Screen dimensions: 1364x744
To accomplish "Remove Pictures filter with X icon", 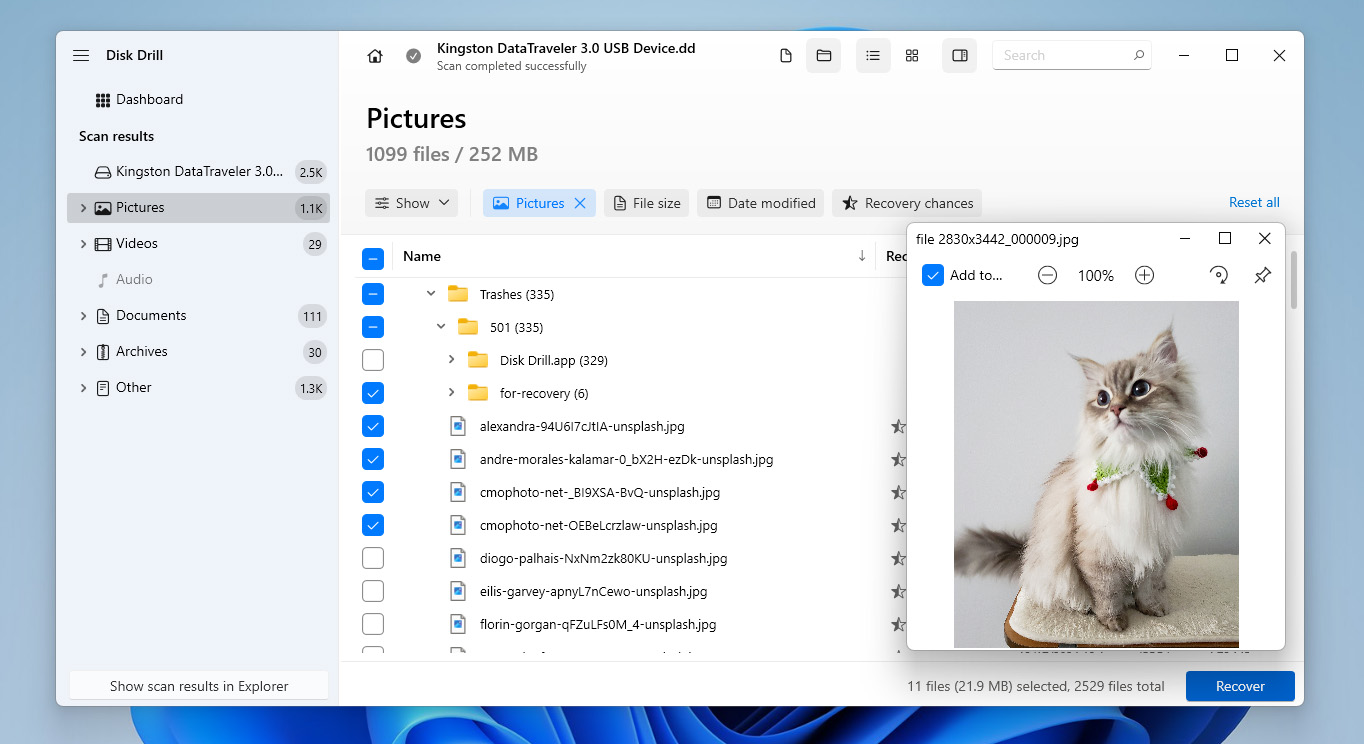I will pos(580,203).
